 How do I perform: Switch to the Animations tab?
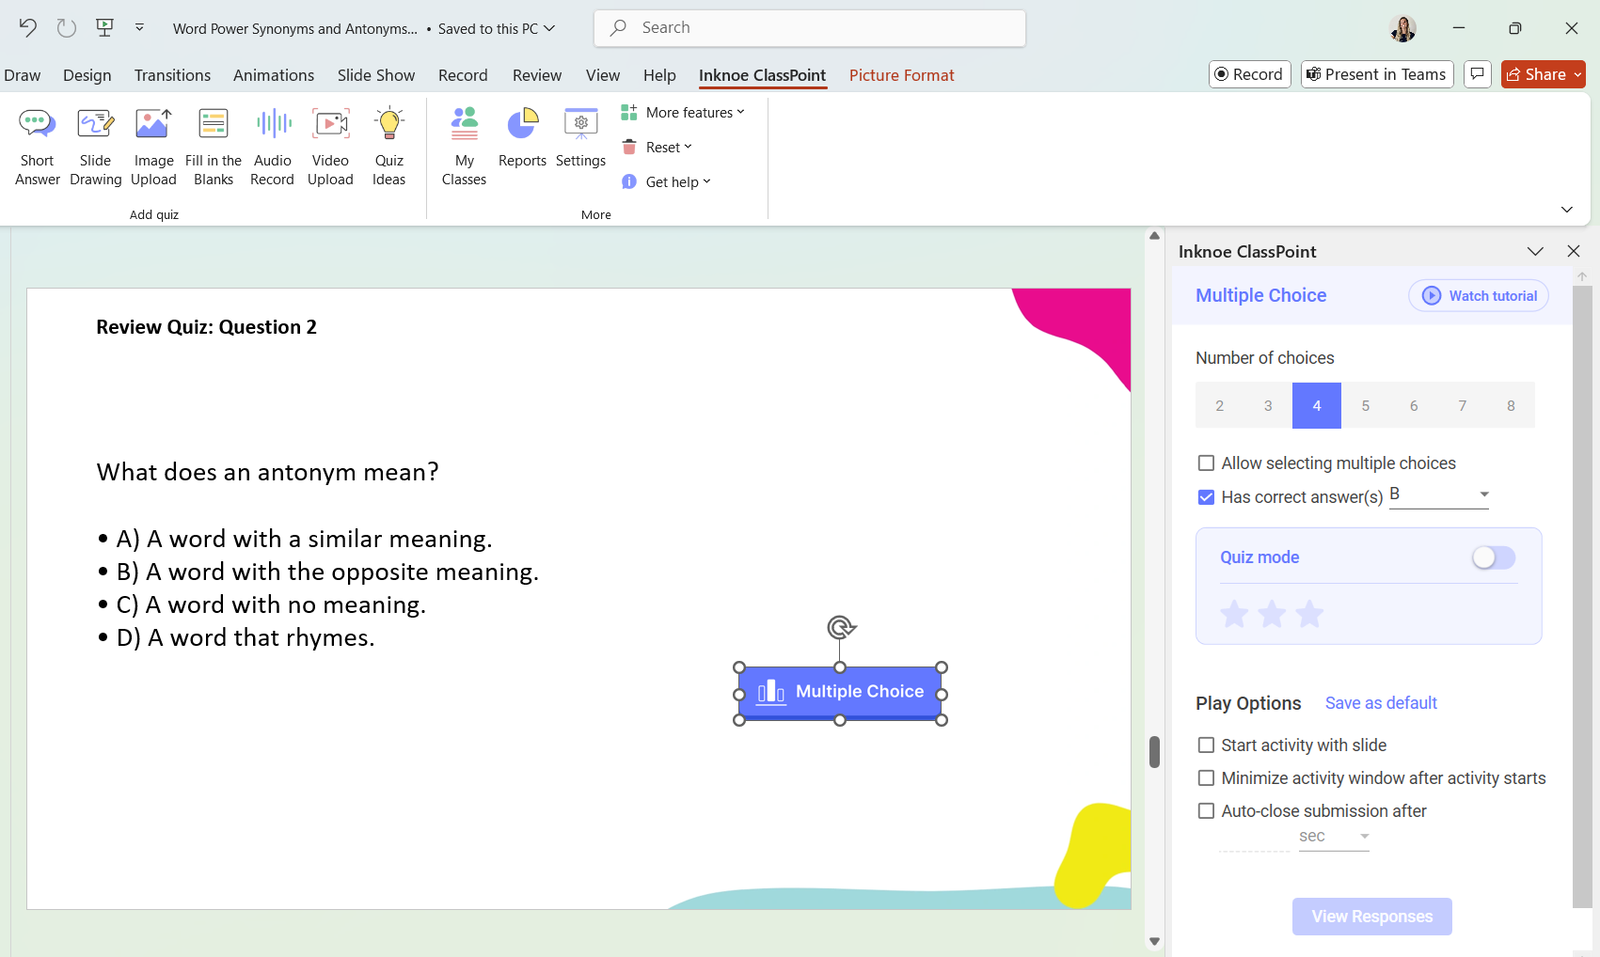pos(273,75)
